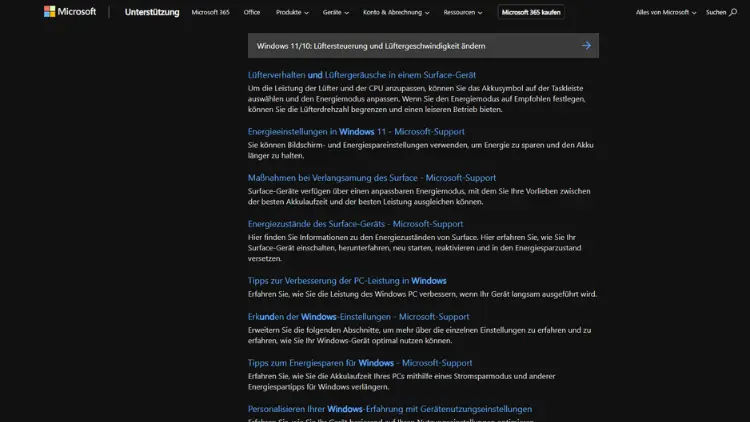The image size is (750, 422).
Task: Open Personalisieren Ihrer Windows-Erfahrung result
Action: (x=390, y=409)
